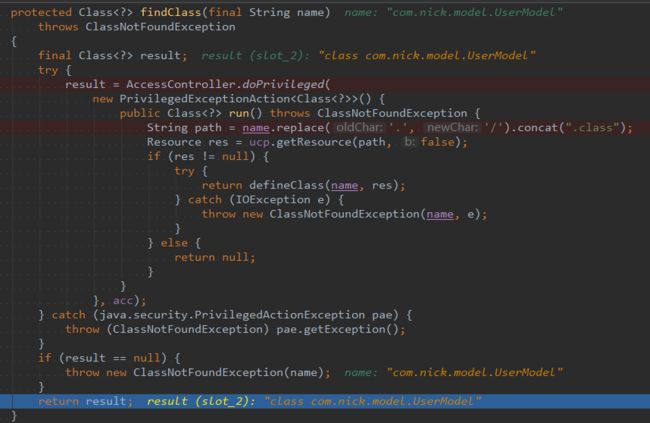The width and height of the screenshot is (650, 423).
Task: Click the 'String path' variable declaration
Action: 184,128
